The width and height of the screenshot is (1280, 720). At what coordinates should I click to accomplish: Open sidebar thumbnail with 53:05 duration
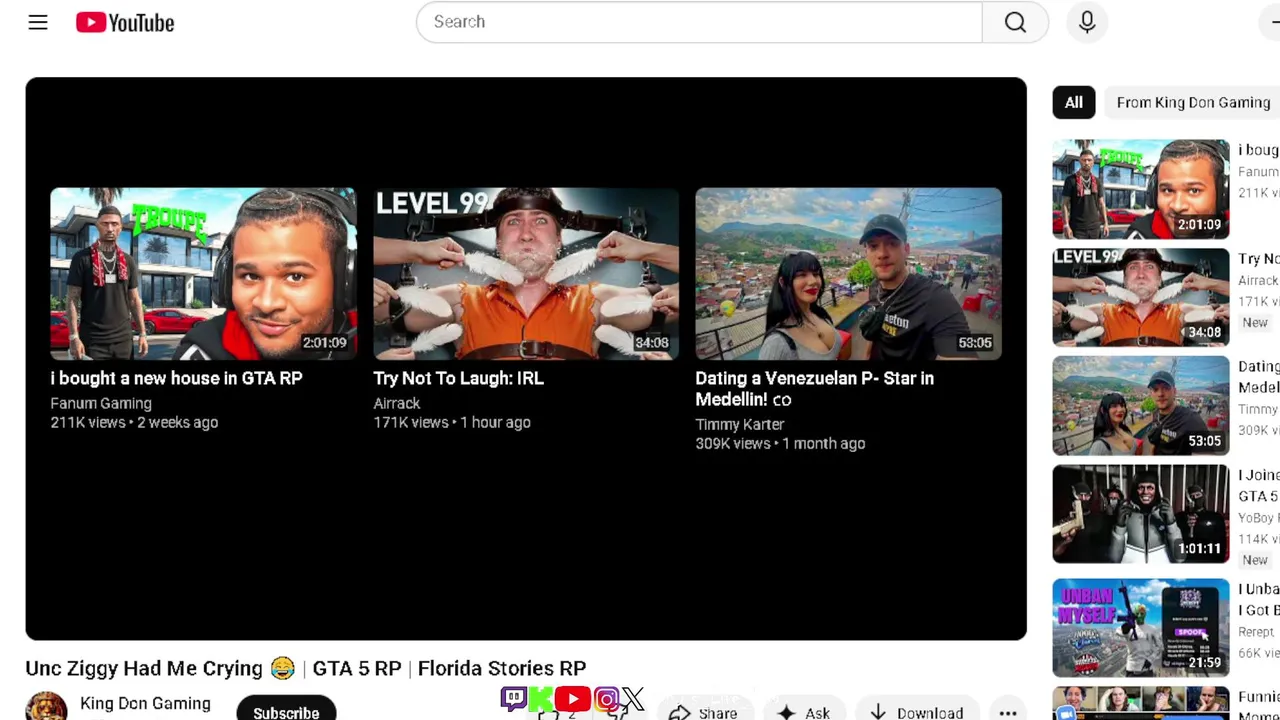point(1140,406)
